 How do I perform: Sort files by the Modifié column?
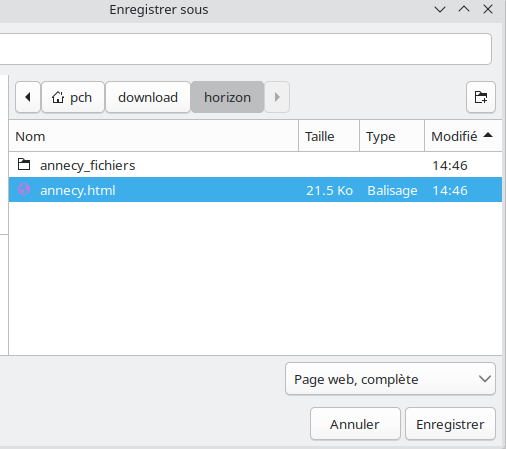463,136
